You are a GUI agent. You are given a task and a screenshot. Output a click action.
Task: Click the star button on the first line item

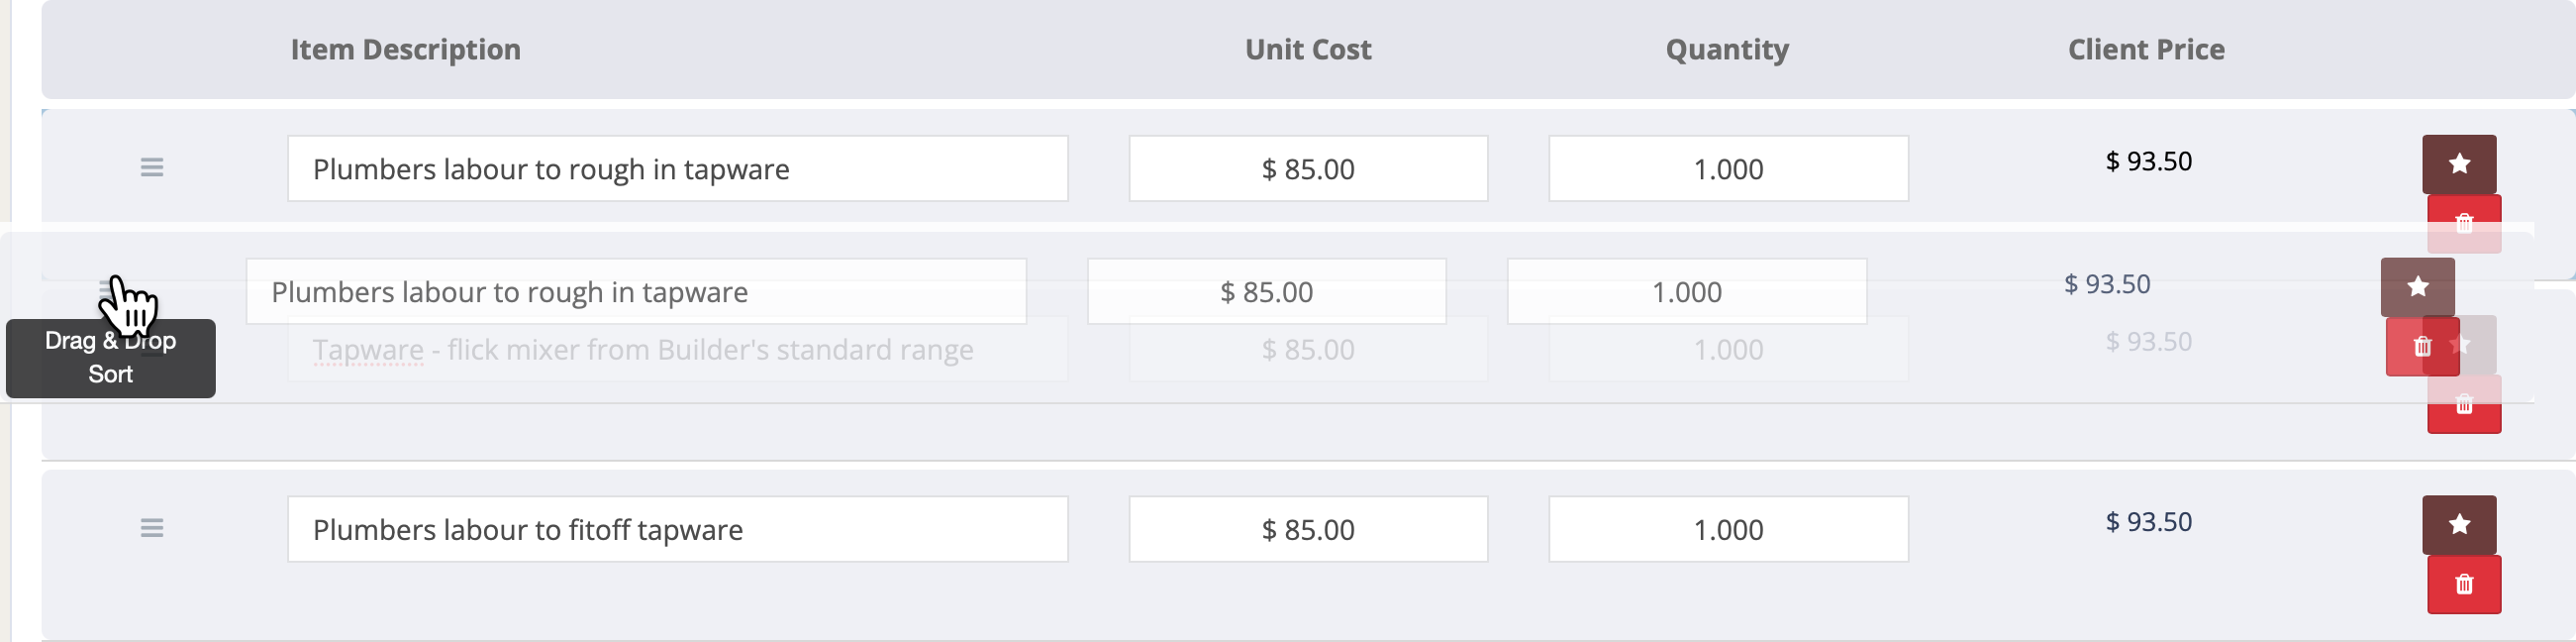[2459, 164]
